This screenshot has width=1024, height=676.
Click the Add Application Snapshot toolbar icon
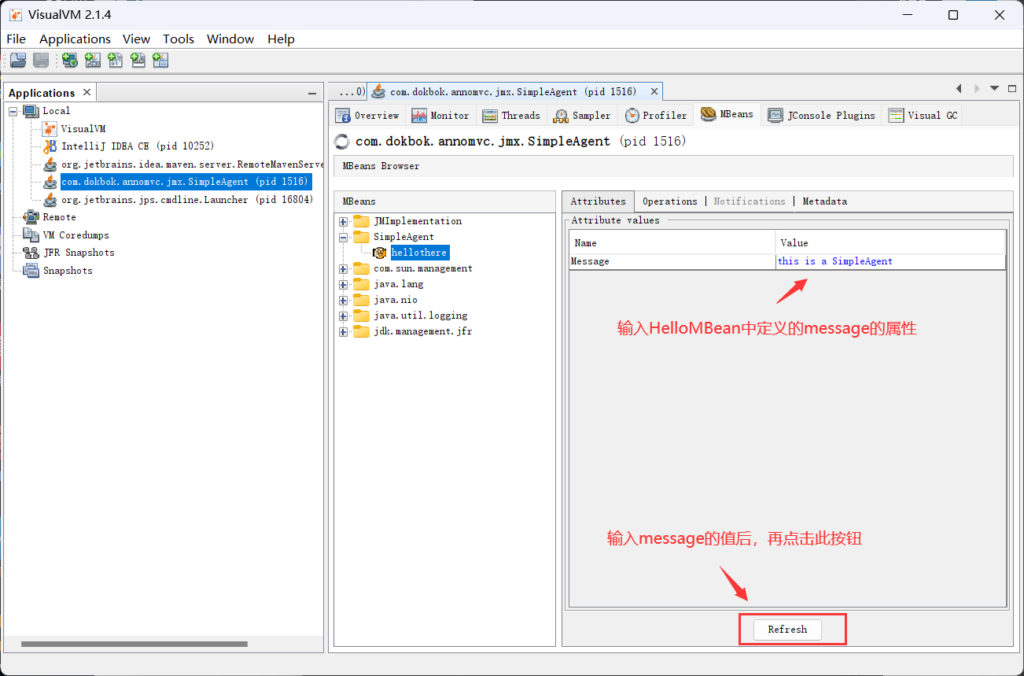[160, 61]
